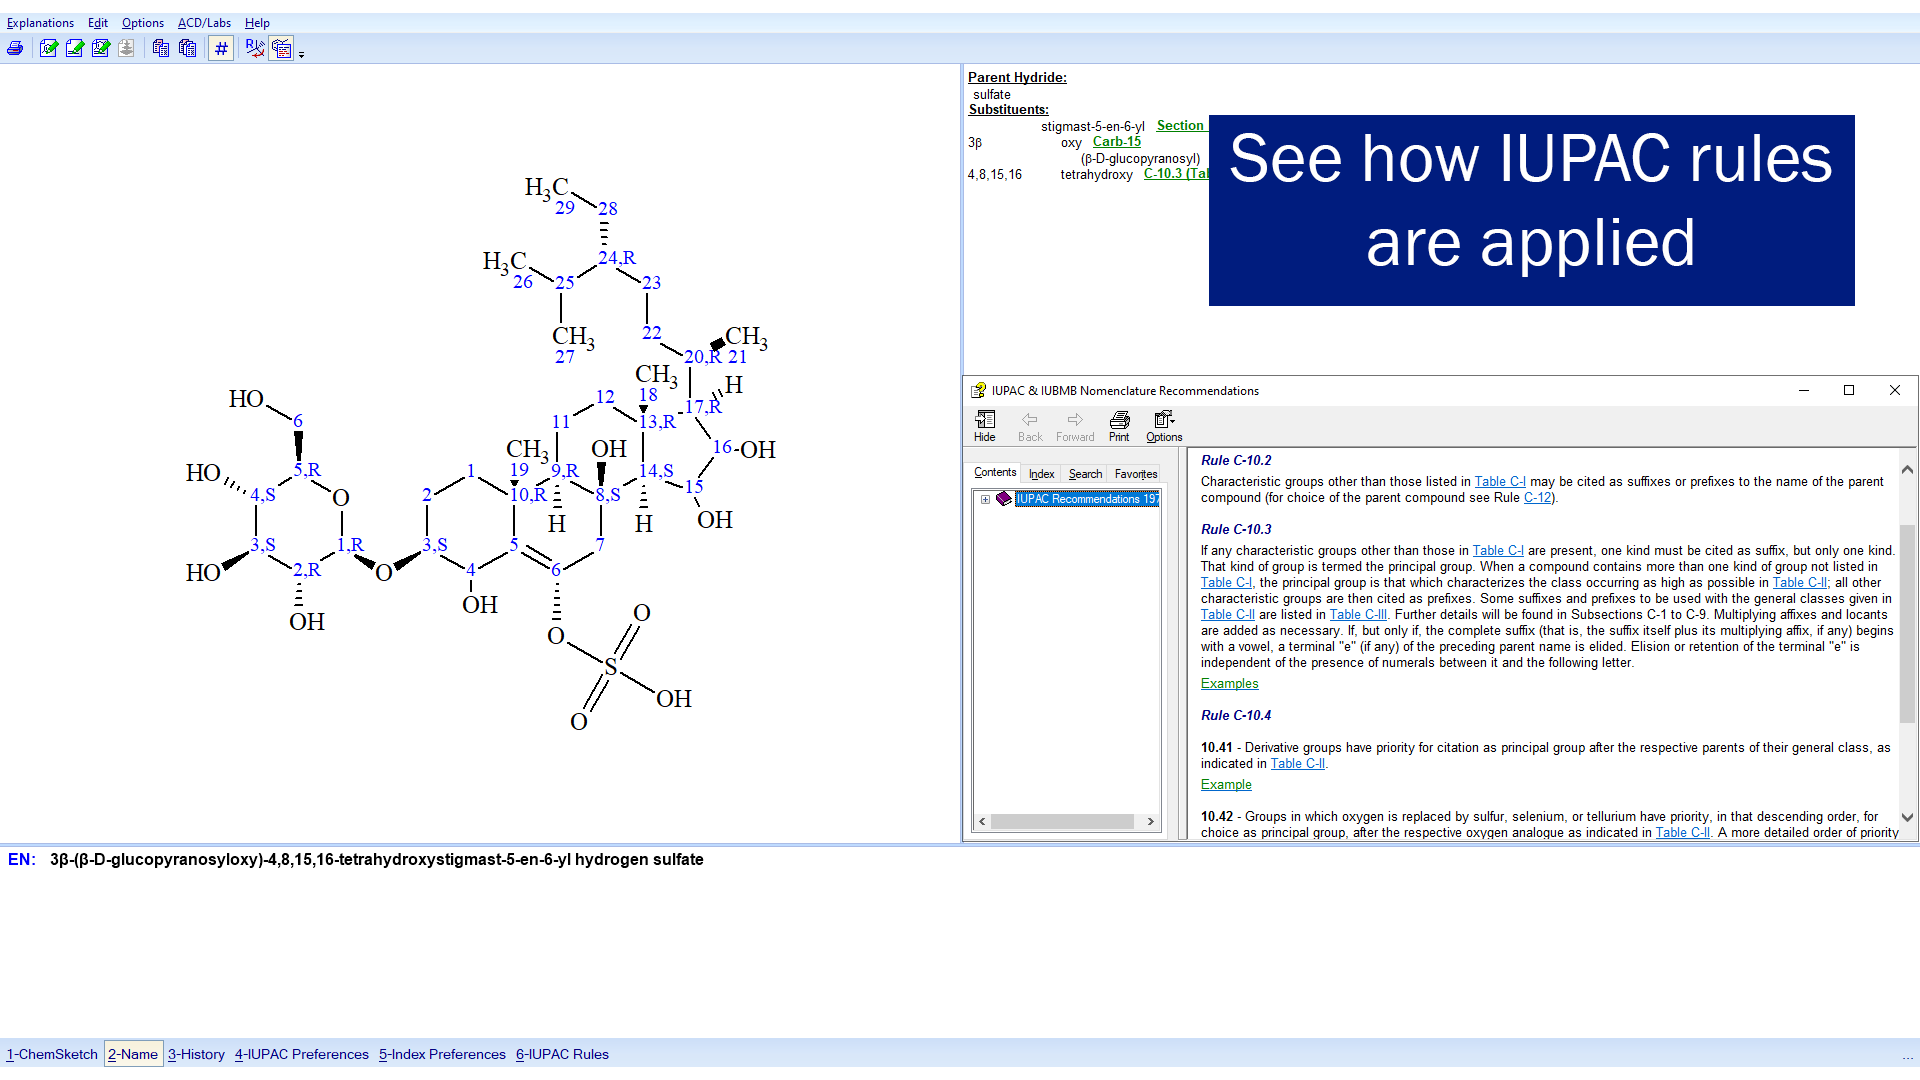Open the help viewer Options dropdown
Viewport: 1920px width, 1080px height.
[1164, 425]
